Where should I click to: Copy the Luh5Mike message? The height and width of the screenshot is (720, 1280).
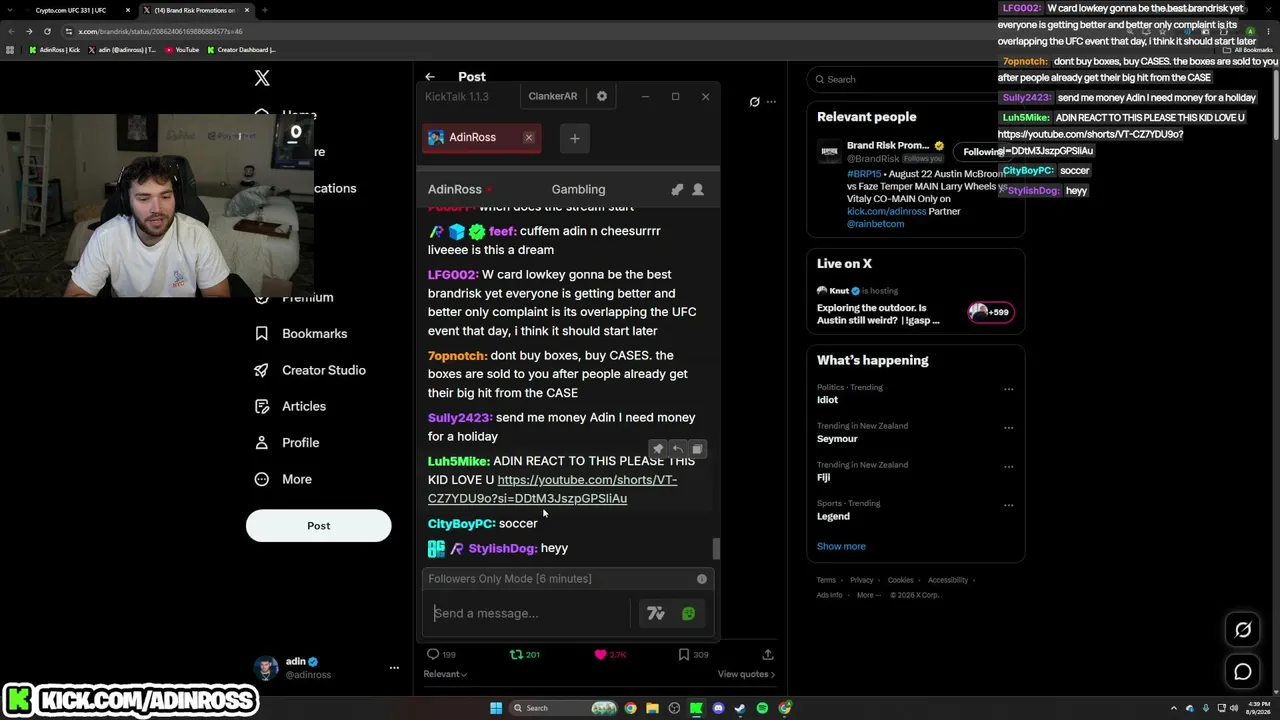(697, 449)
